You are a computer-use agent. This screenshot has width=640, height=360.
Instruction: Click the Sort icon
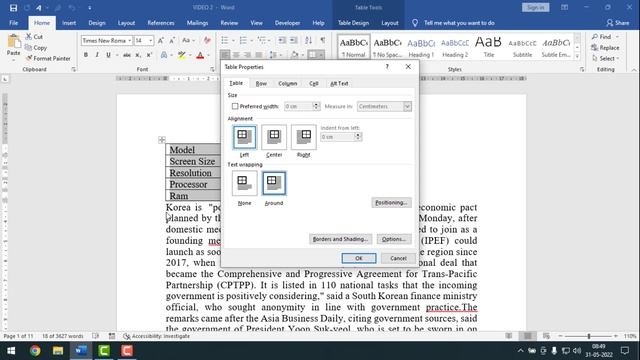pyautogui.click(x=309, y=40)
